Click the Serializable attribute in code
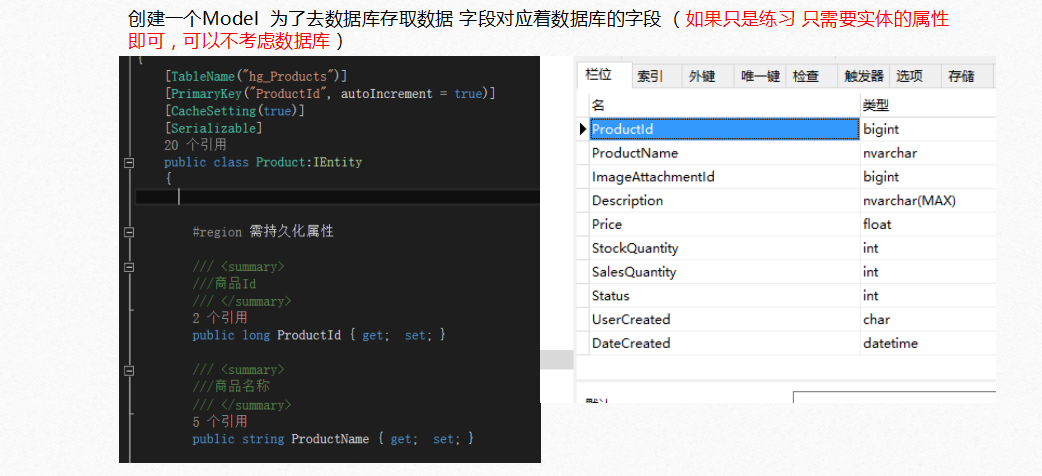The image size is (1042, 476). point(213,128)
